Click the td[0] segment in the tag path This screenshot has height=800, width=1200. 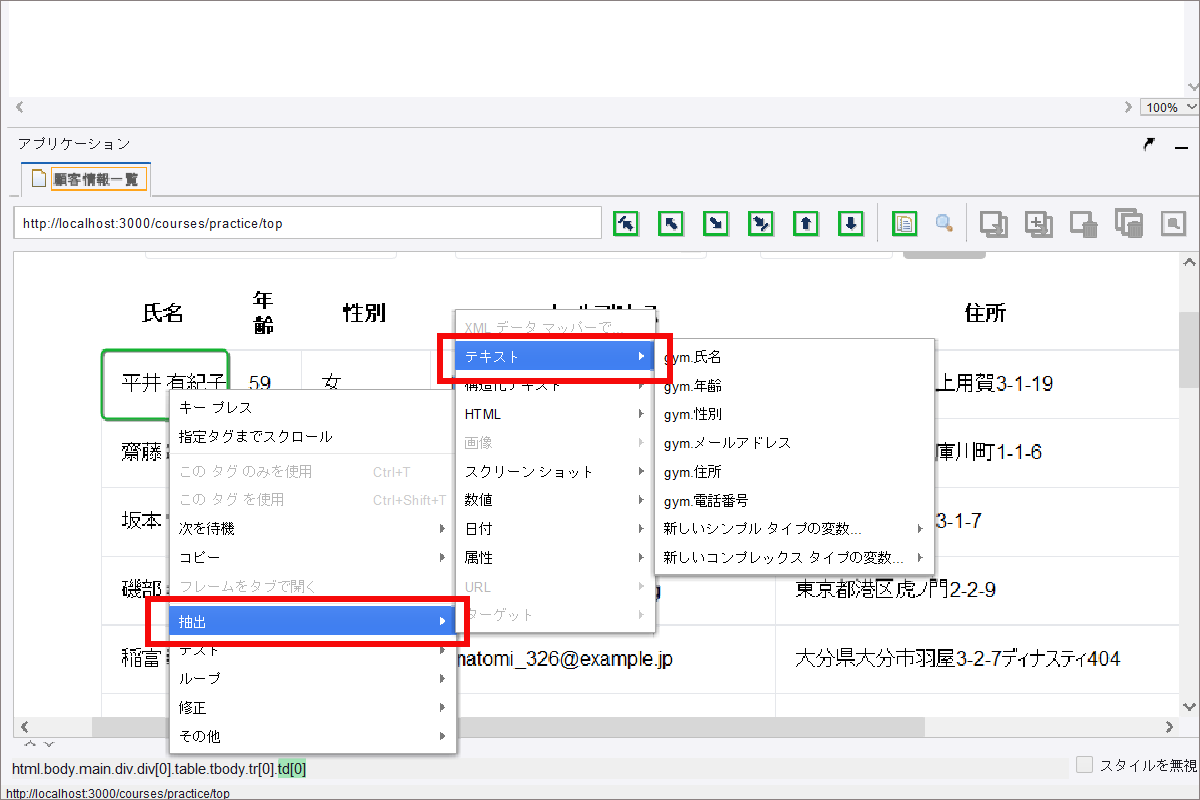[x=292, y=769]
